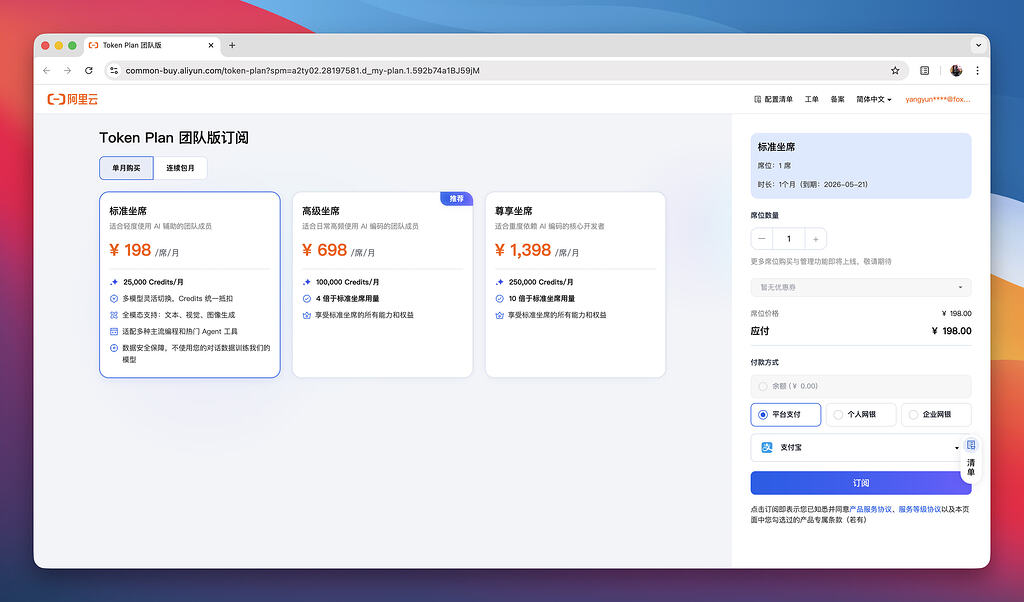Click the 标准坐席 order summary box

861,166
